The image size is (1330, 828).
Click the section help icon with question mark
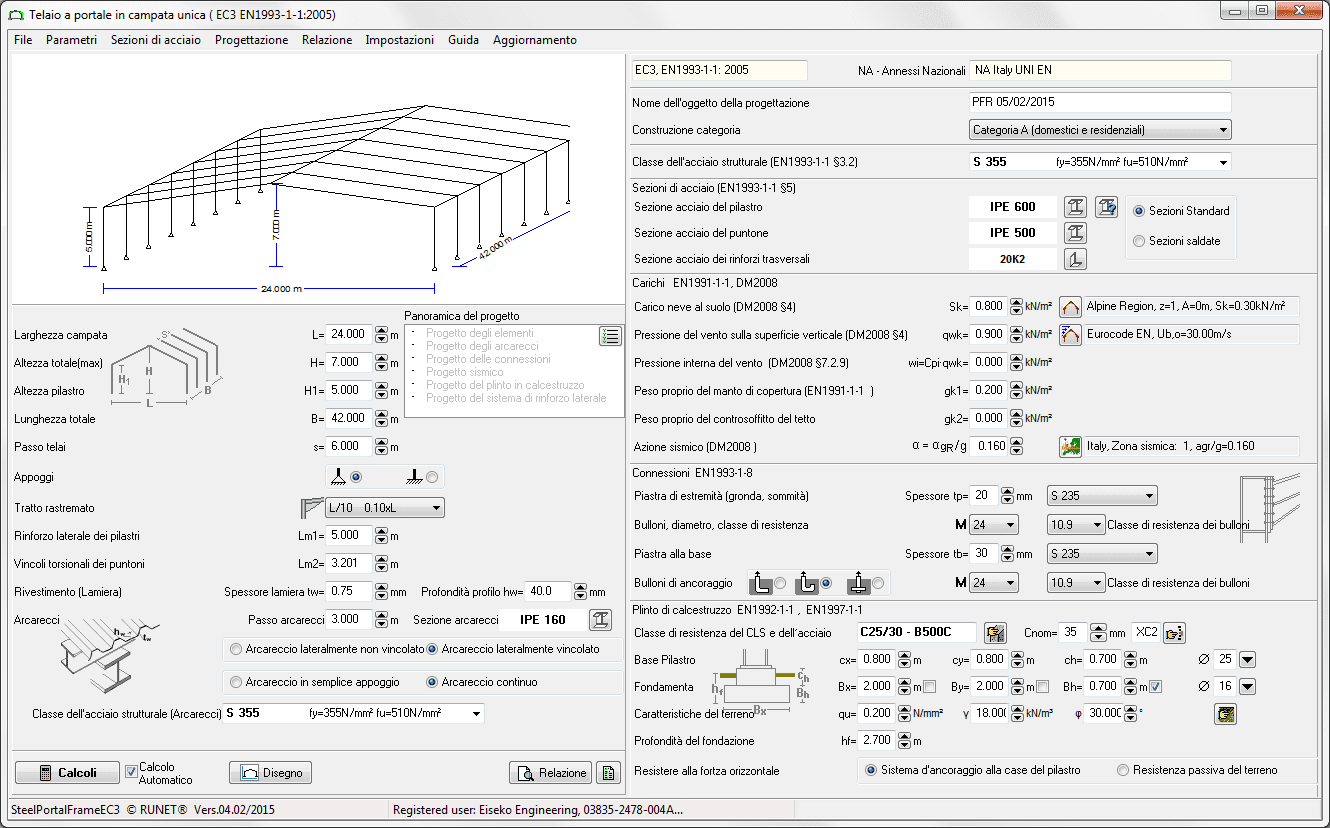(x=1107, y=207)
